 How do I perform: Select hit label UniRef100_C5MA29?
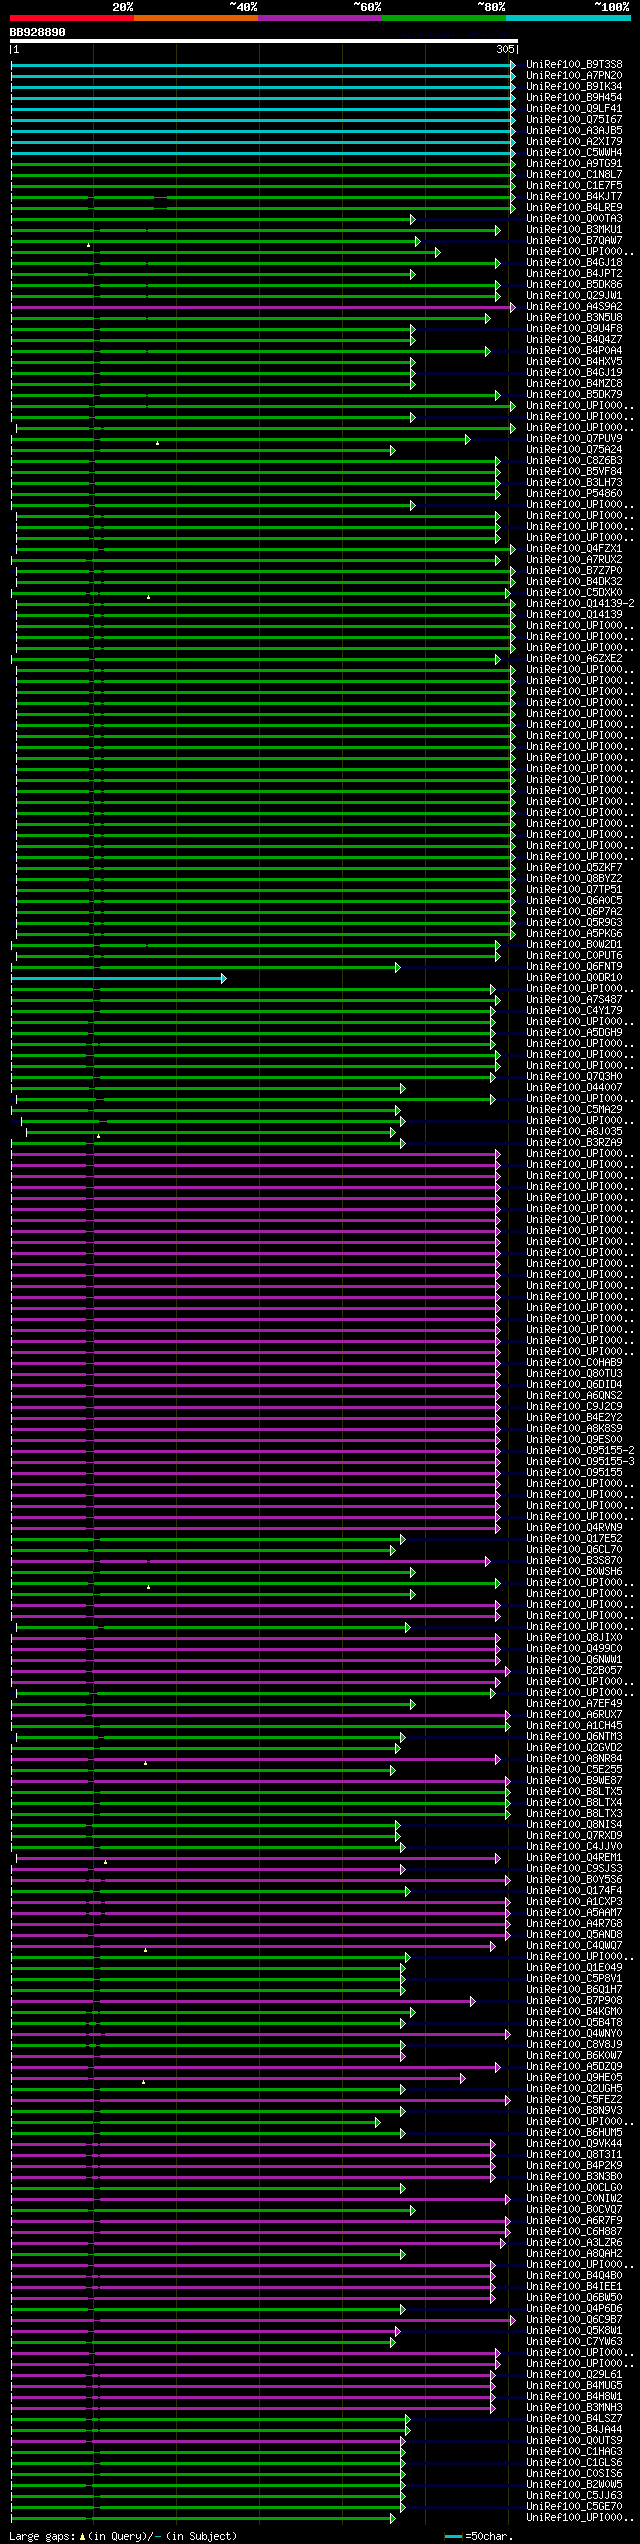(574, 1110)
